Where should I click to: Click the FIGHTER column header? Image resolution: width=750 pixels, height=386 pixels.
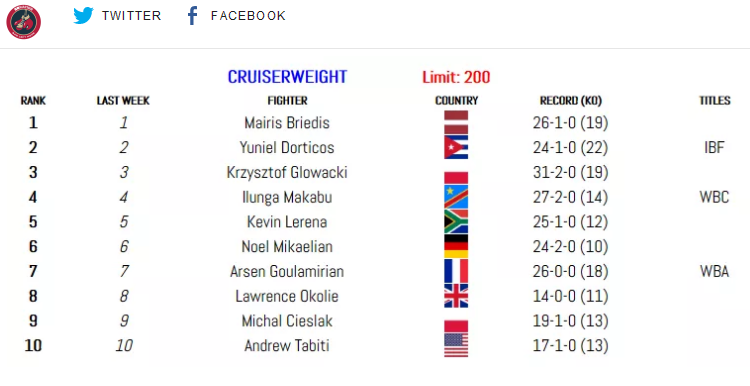(x=287, y=101)
